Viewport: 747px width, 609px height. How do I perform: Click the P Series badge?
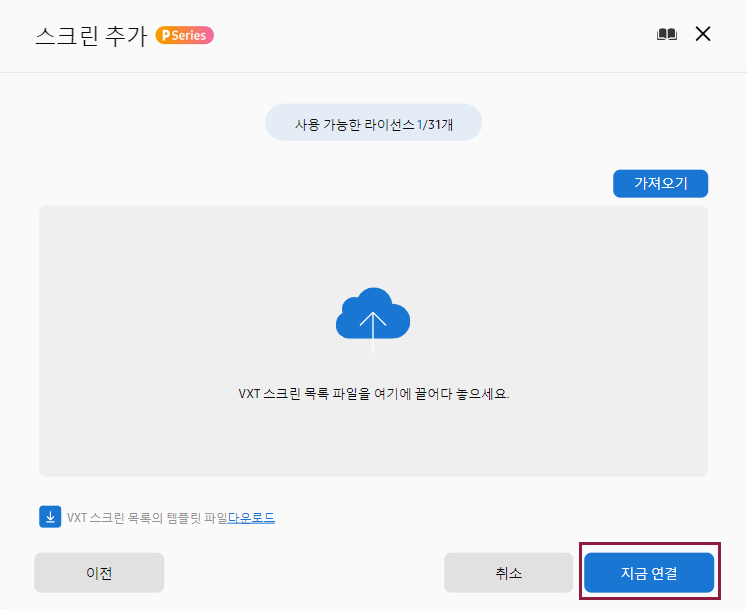coord(184,35)
